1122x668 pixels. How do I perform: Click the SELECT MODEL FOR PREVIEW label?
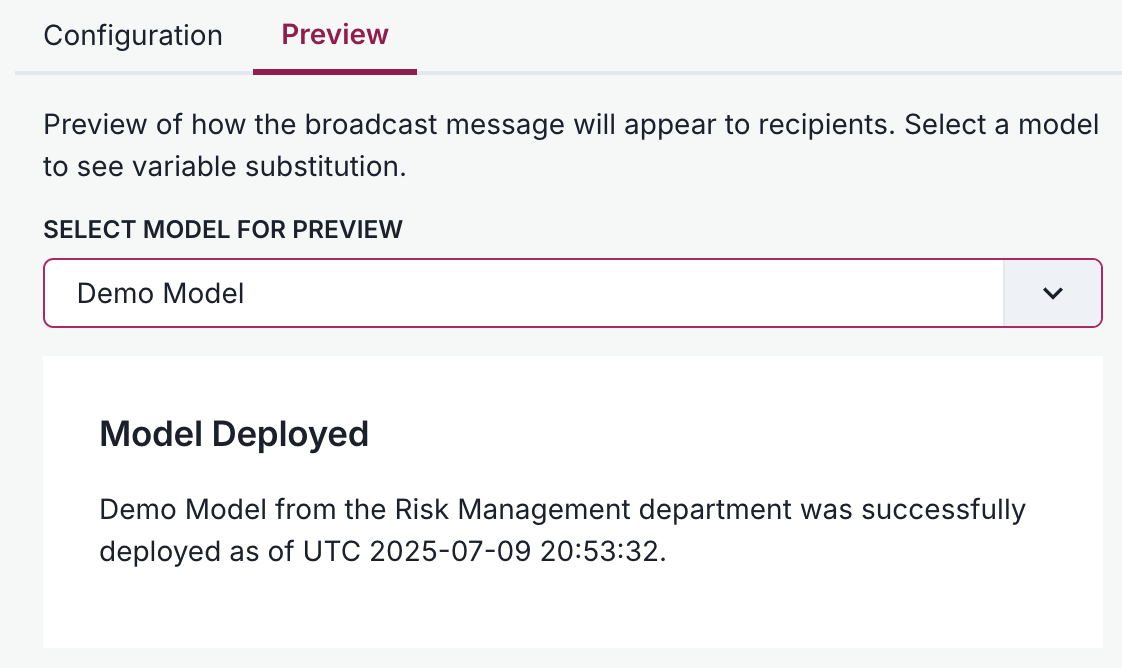222,229
